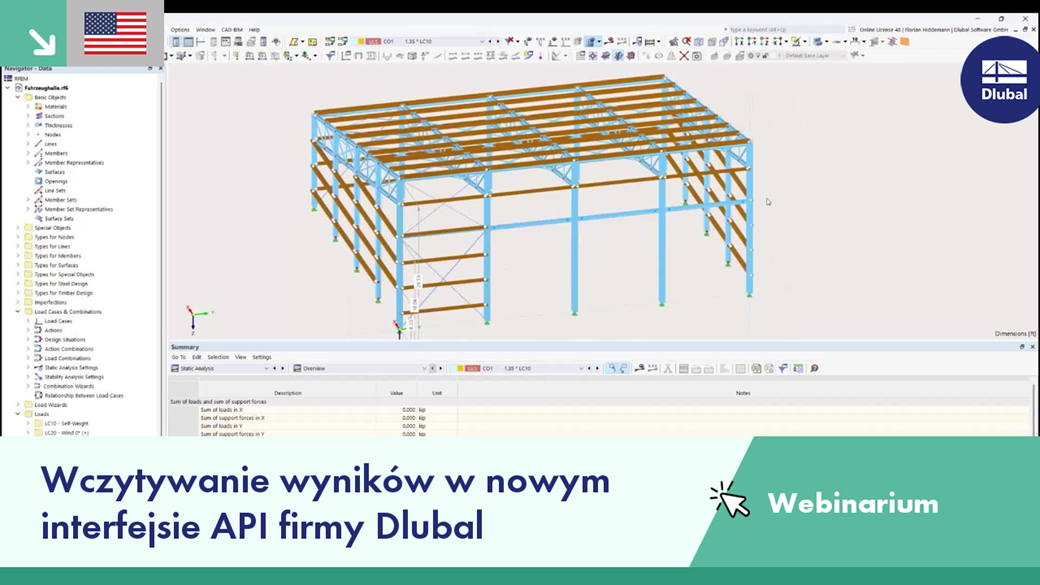Click the keyword search field
1040x585 pixels.
(x=786, y=29)
